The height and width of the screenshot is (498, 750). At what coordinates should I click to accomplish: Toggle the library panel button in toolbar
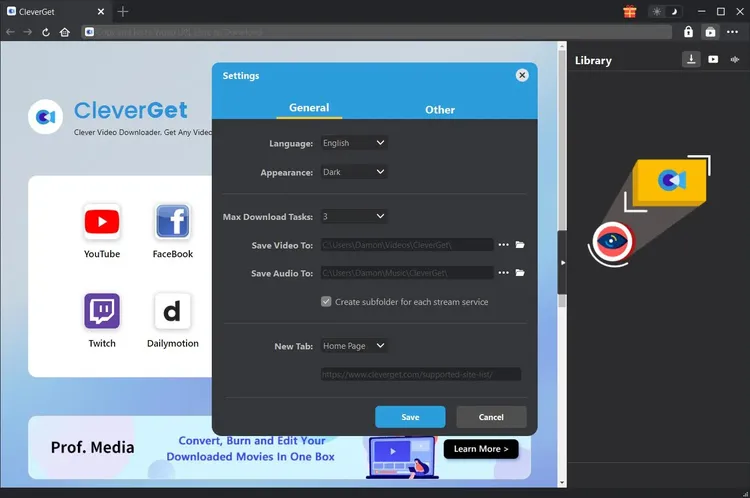click(x=710, y=32)
